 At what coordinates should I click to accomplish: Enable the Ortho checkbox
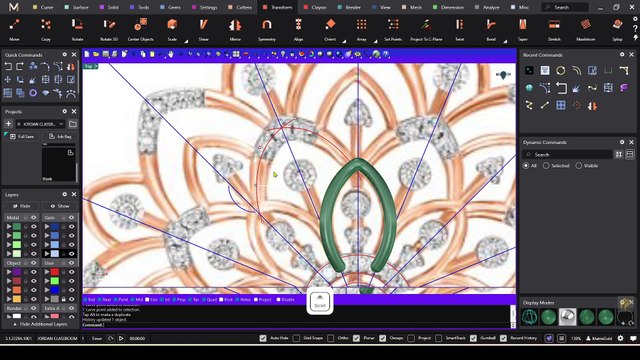click(331, 338)
